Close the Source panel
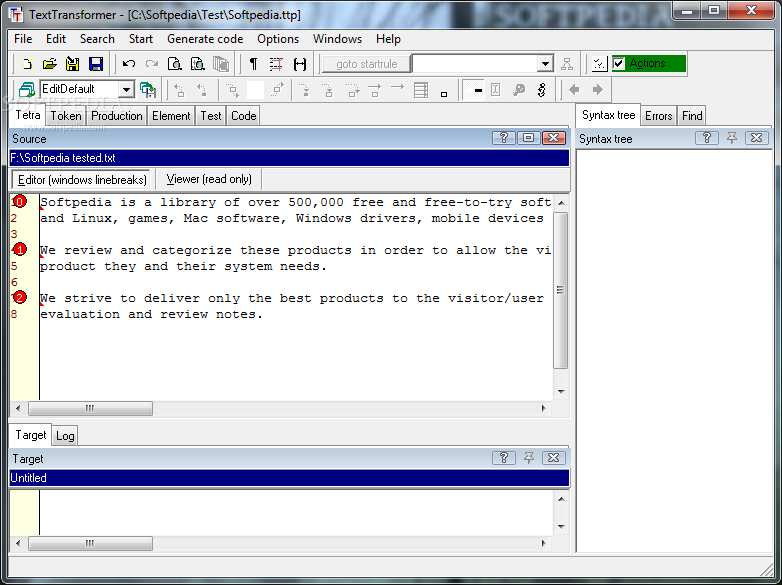This screenshot has width=782, height=585. point(554,138)
